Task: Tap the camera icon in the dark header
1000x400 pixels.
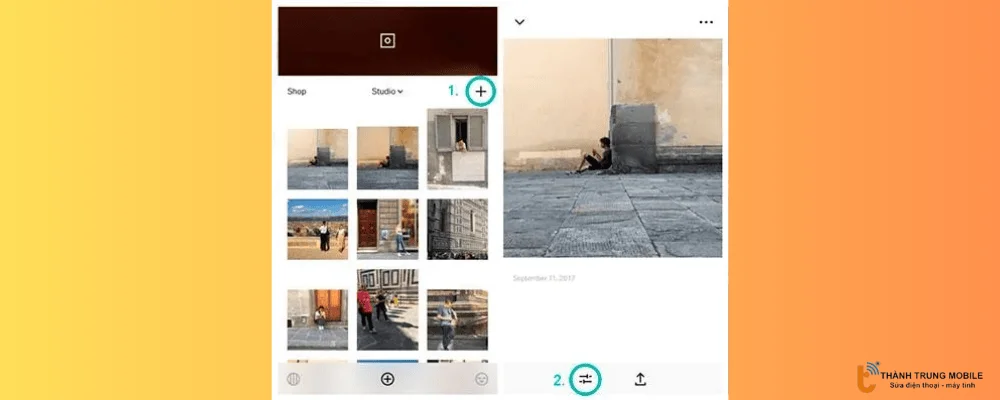Action: click(x=388, y=41)
